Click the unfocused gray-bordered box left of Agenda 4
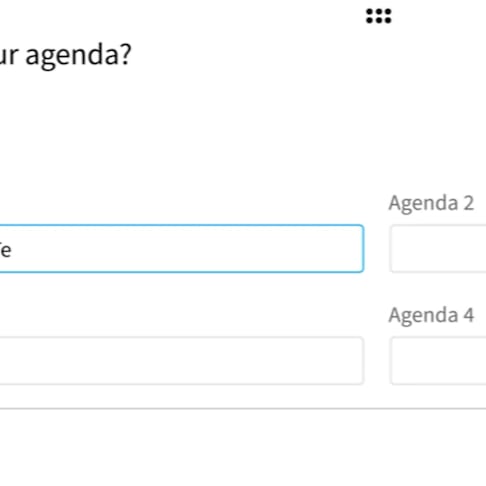Image resolution: width=486 pixels, height=486 pixels. (182, 361)
